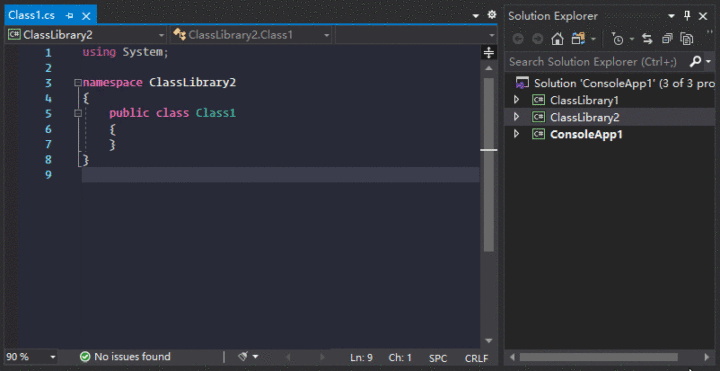Click next issue arrow in status strip
Image resolution: width=720 pixels, height=371 pixels.
[x=322, y=357]
